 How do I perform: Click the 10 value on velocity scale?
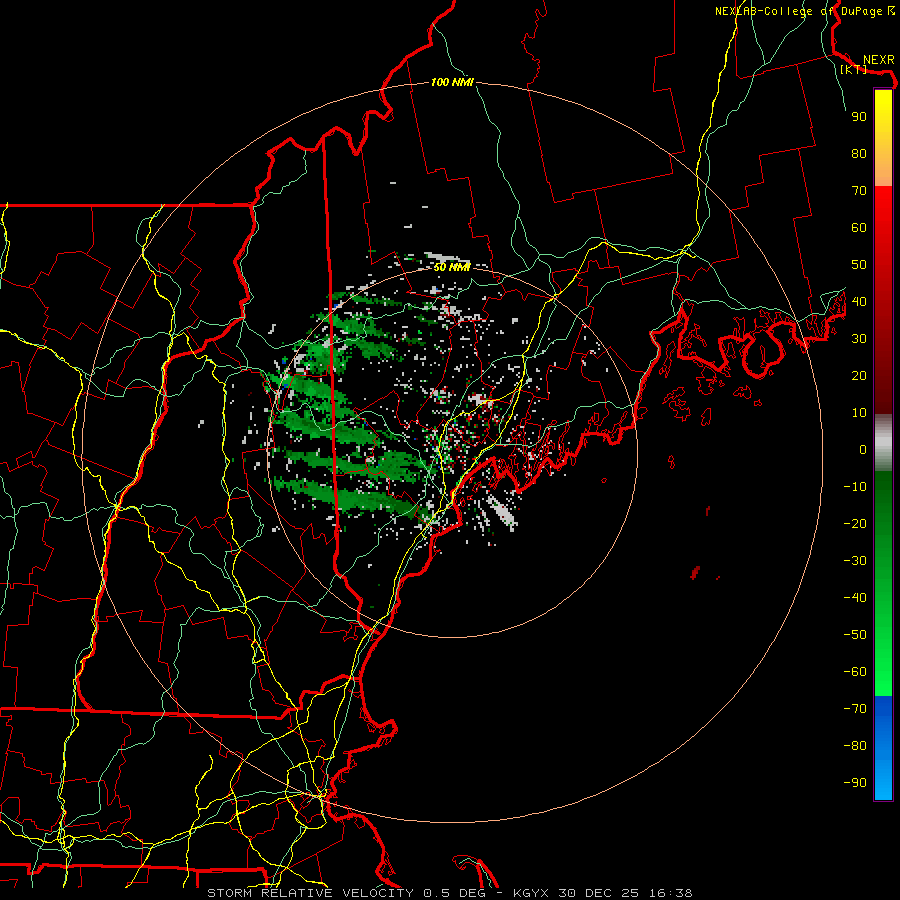pyautogui.click(x=859, y=413)
